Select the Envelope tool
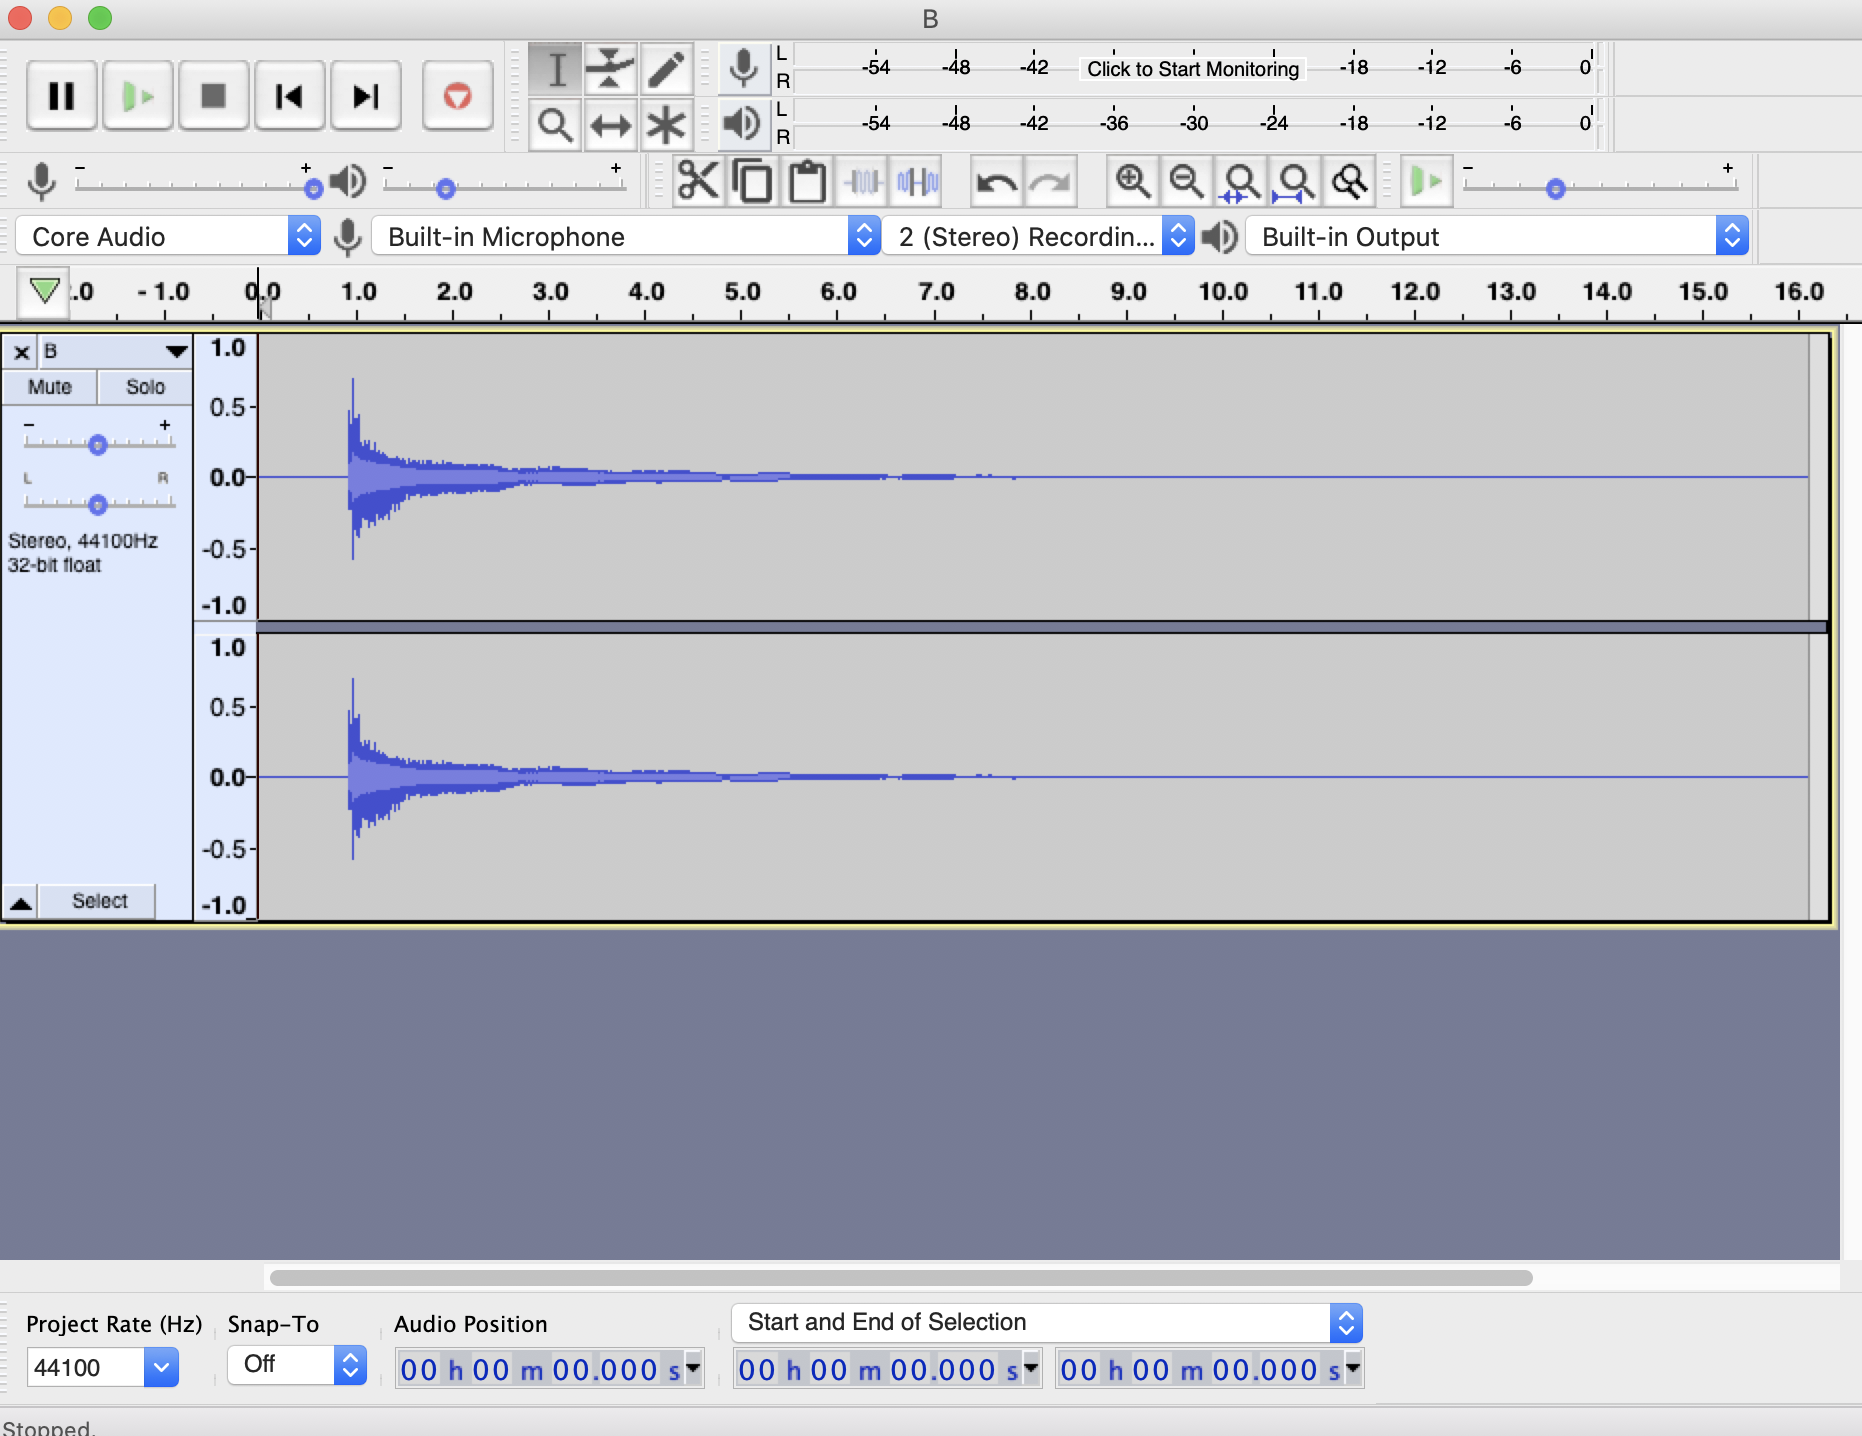 610,69
